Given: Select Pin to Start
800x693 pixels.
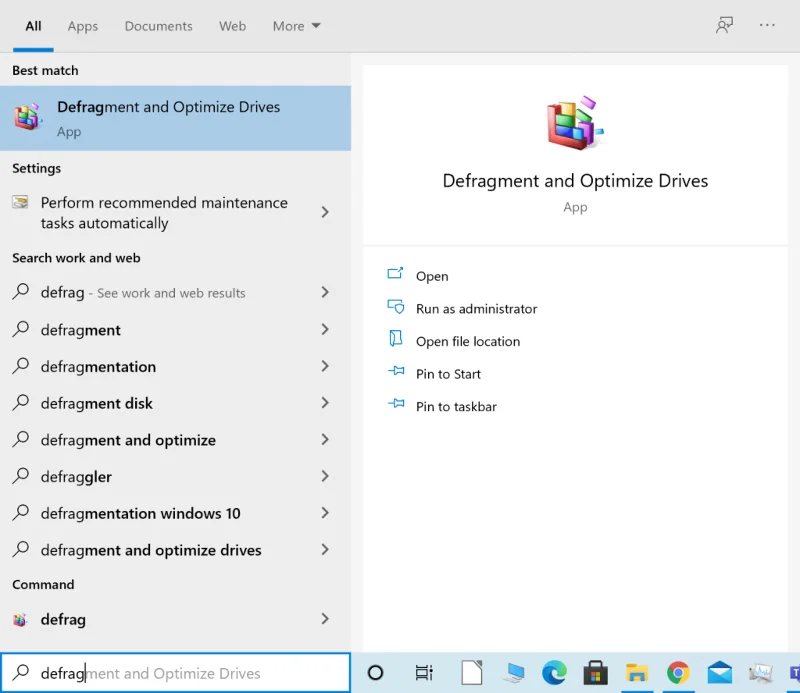Looking at the screenshot, I should [x=448, y=374].
